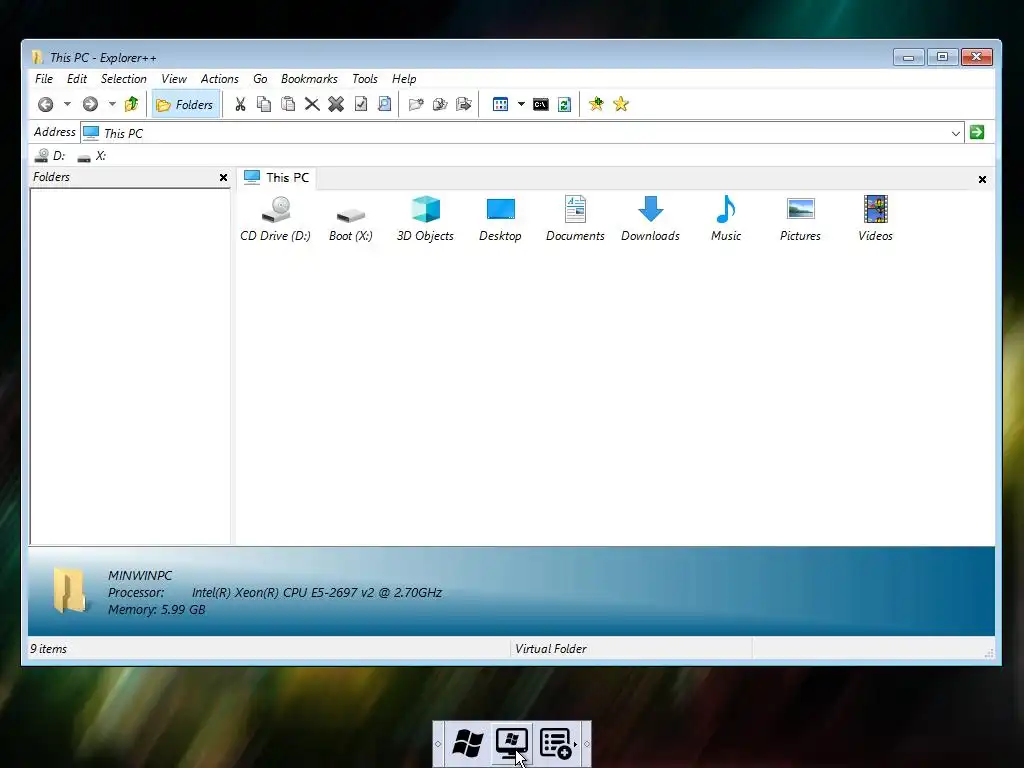Click the Copy To folder icon
The image size is (1024, 768).
[x=440, y=104]
